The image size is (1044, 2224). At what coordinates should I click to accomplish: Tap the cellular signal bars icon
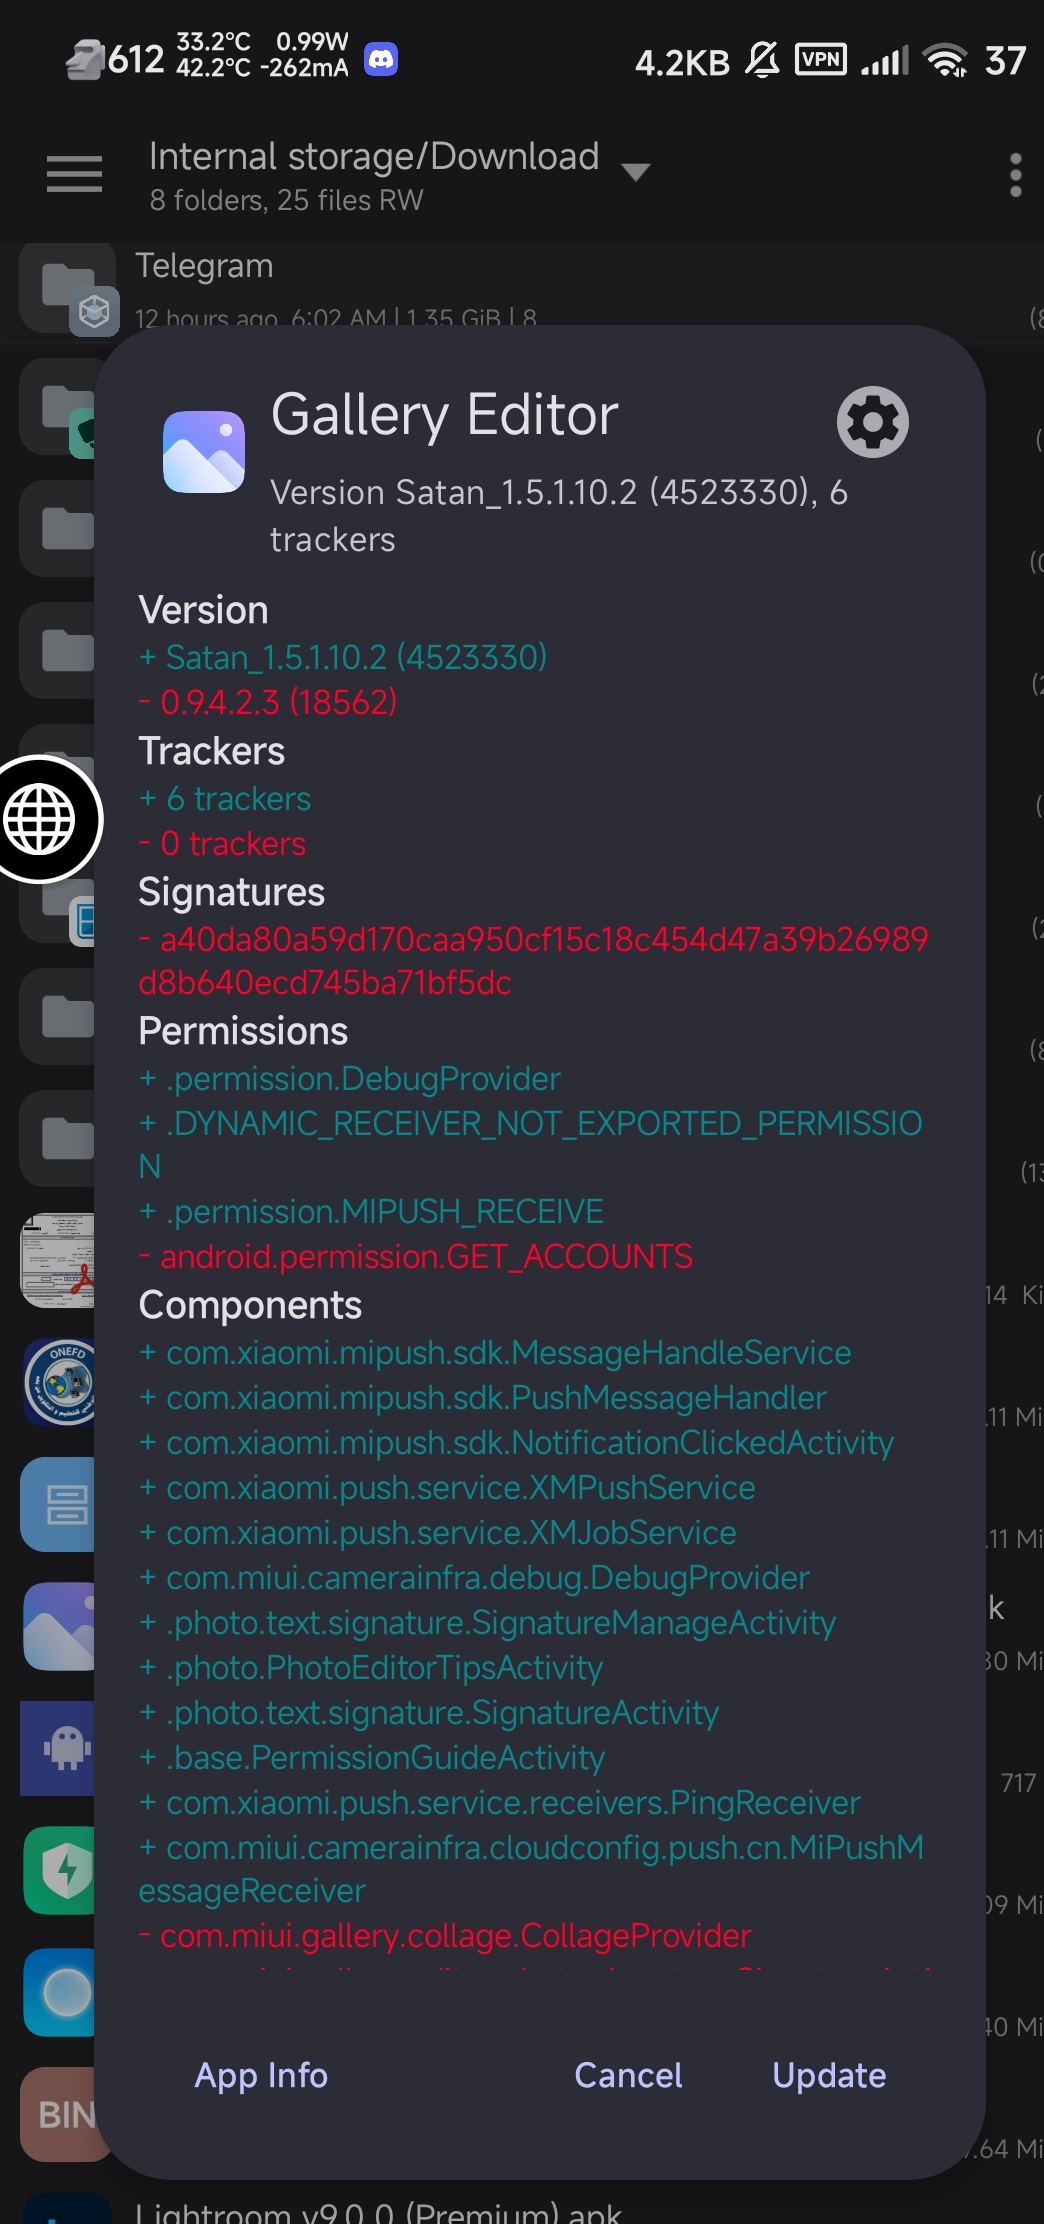884,60
